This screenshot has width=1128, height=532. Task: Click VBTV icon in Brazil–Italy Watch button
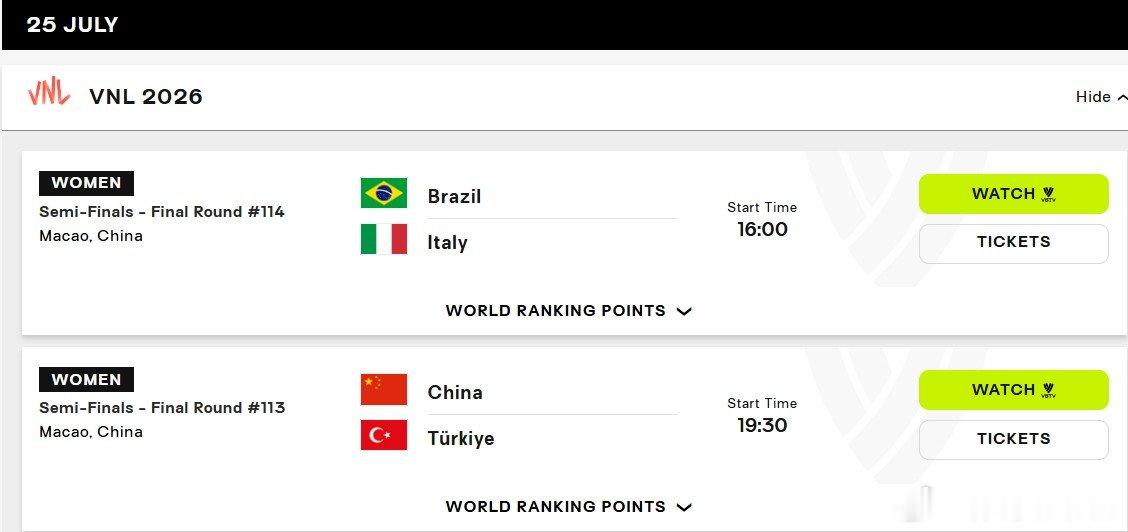[x=1048, y=193]
